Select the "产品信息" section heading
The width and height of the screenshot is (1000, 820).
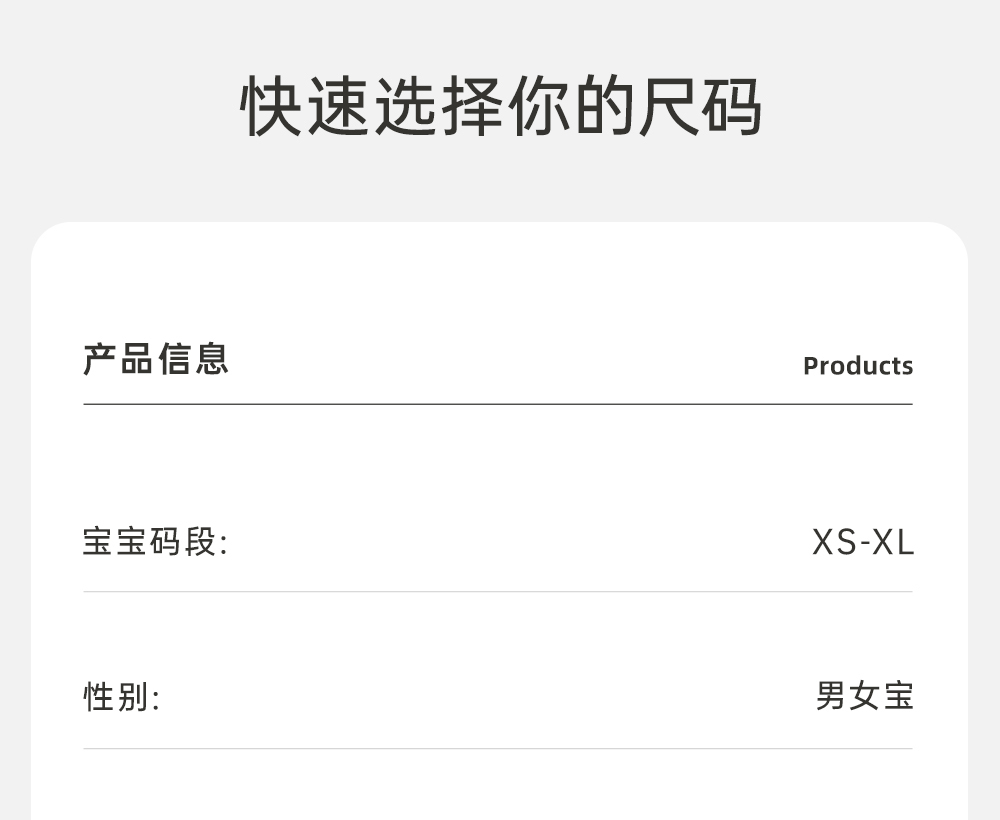point(156,358)
